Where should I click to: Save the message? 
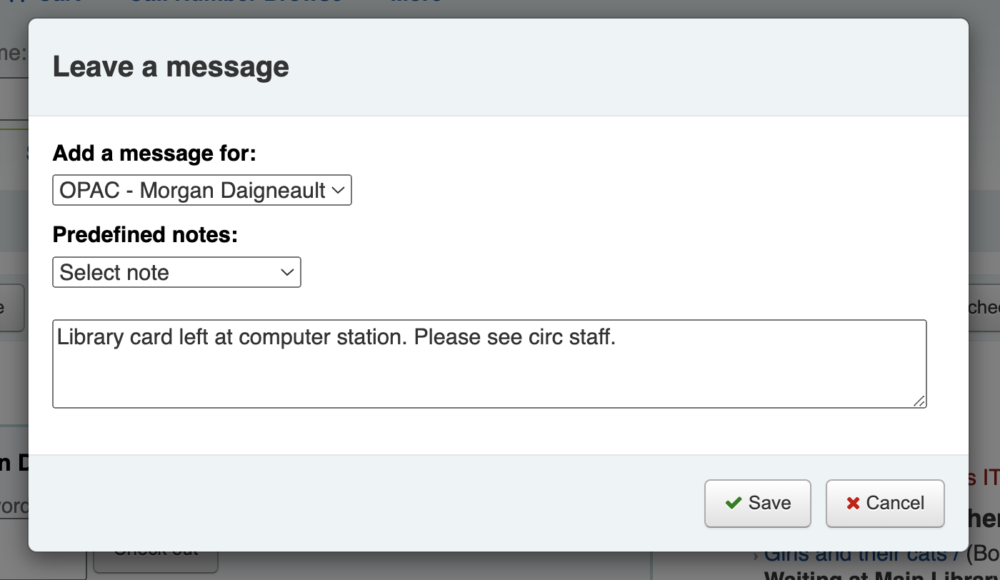click(x=757, y=503)
